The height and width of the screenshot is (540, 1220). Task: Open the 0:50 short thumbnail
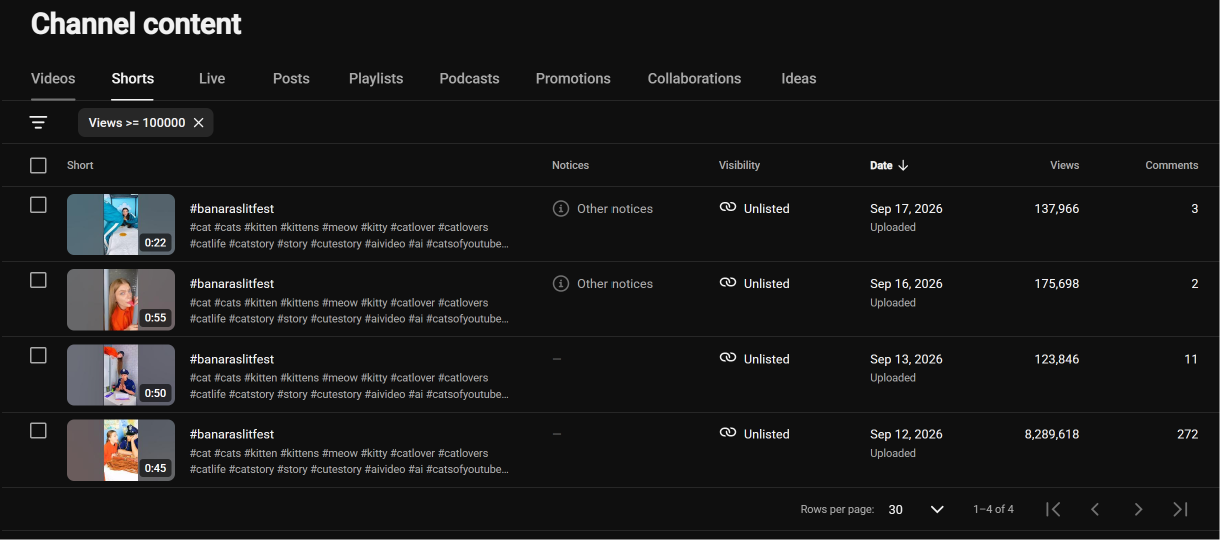coord(121,374)
